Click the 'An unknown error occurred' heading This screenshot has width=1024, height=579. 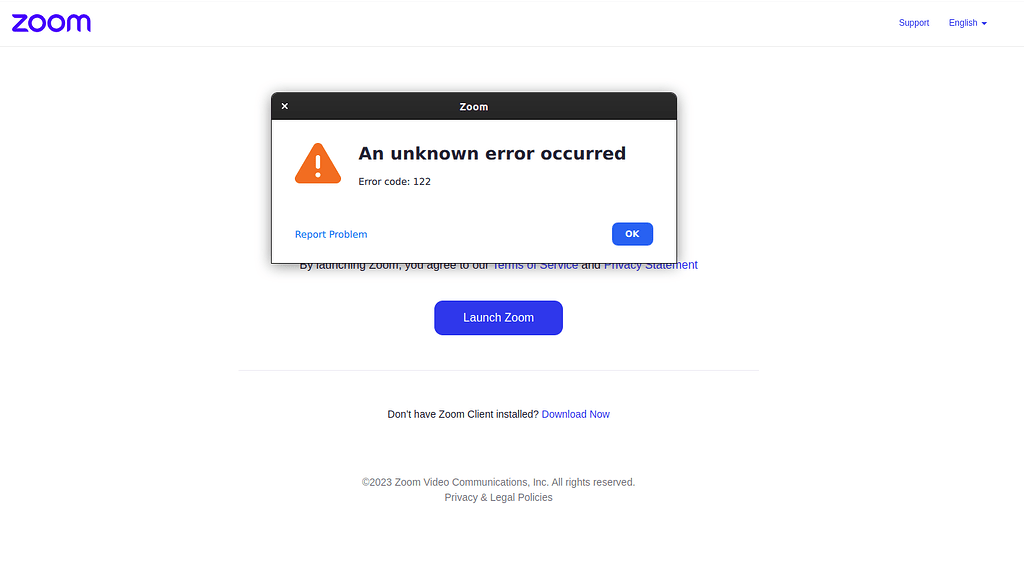click(492, 153)
